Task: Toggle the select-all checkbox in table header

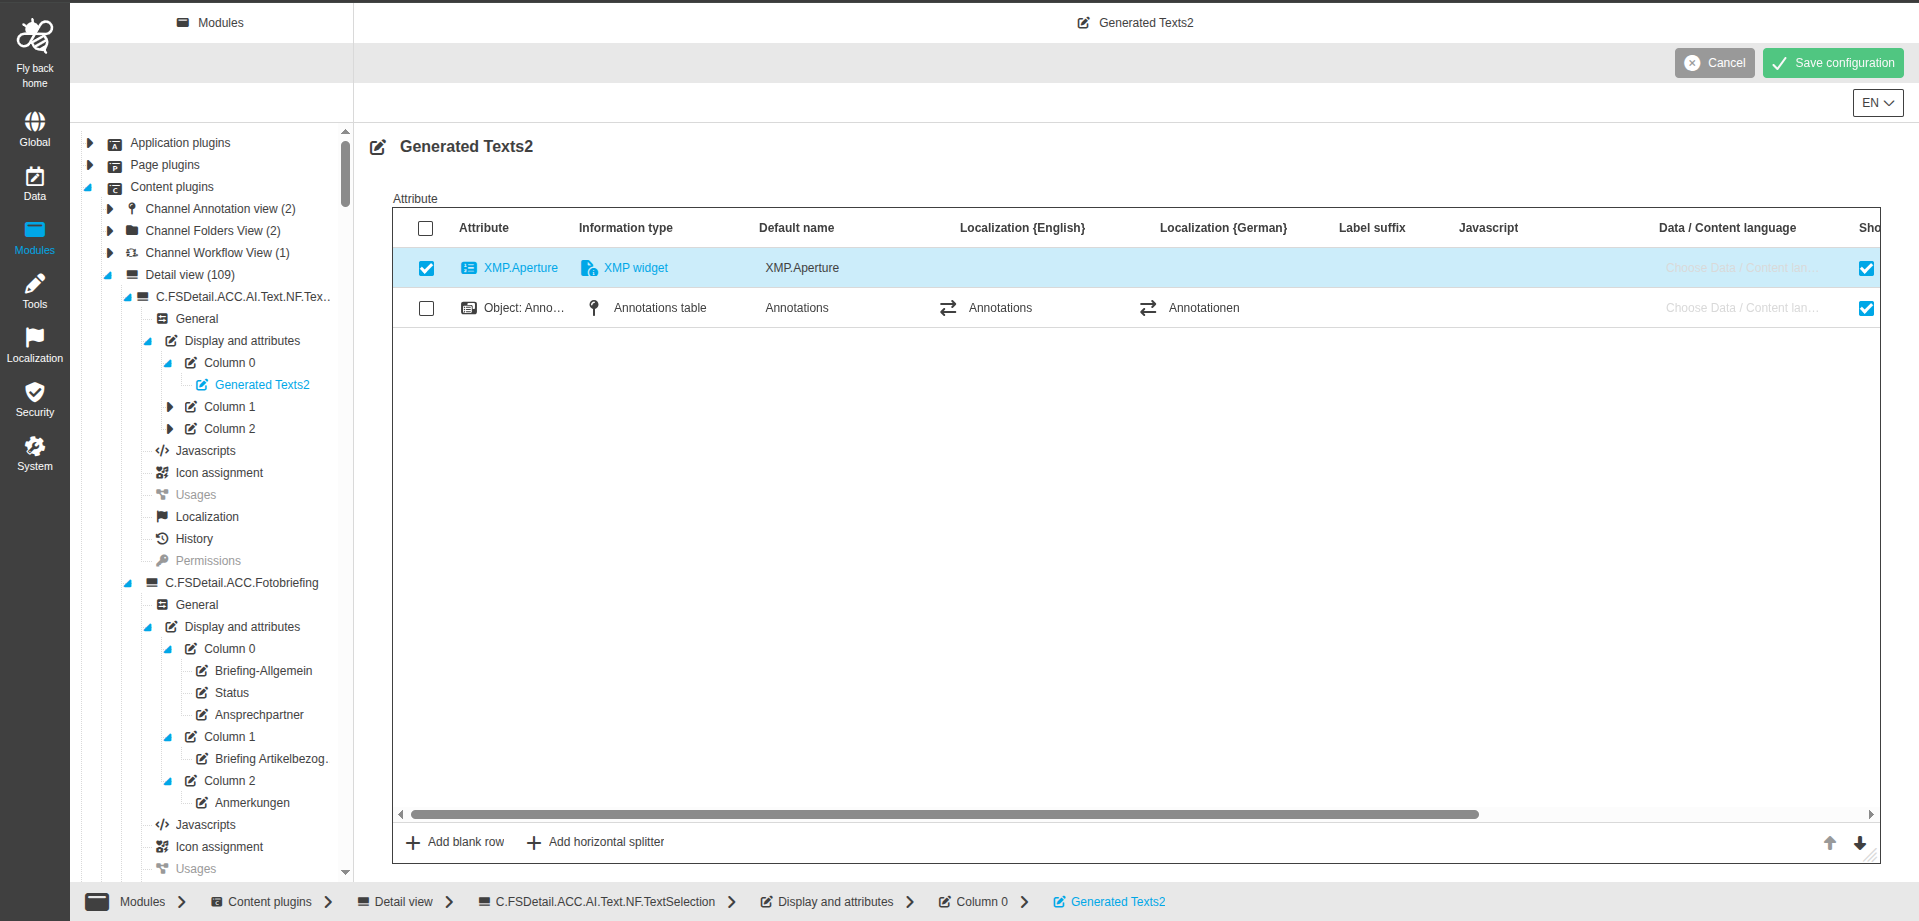Action: point(426,228)
